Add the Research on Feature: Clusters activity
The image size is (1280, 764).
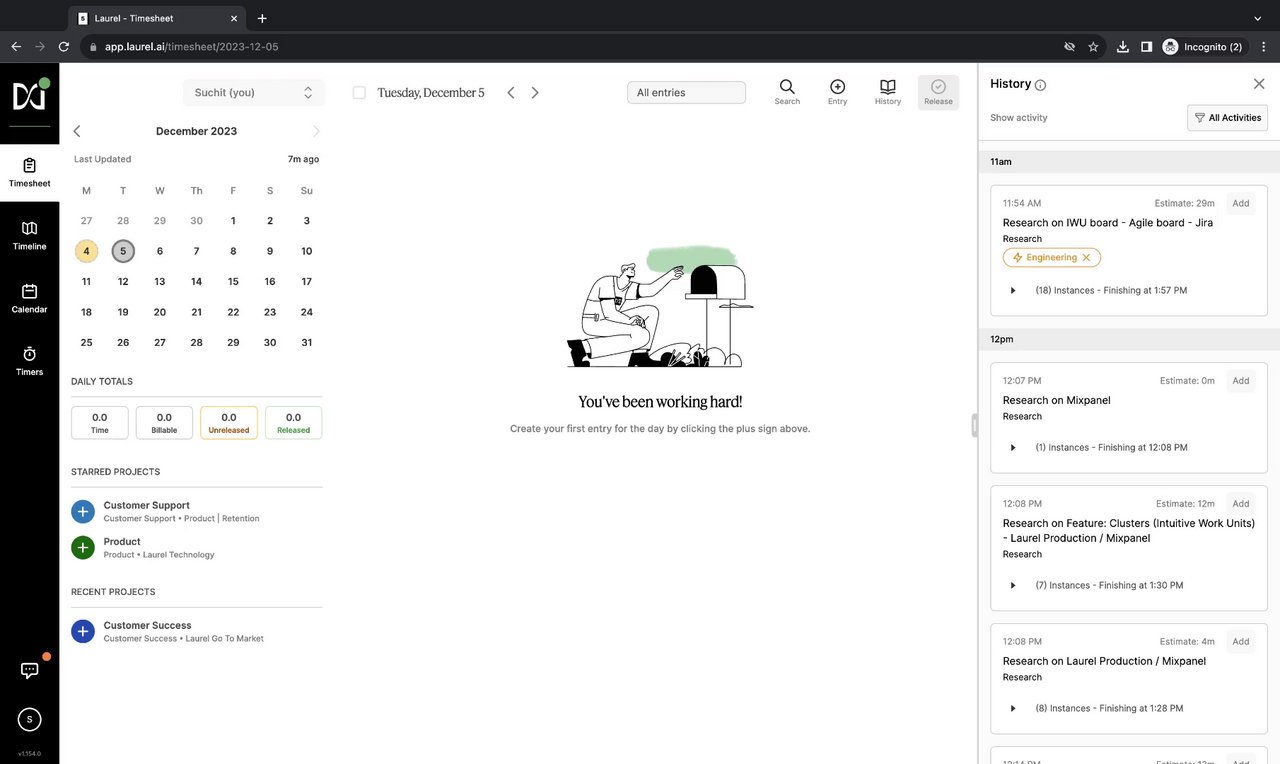point(1241,503)
